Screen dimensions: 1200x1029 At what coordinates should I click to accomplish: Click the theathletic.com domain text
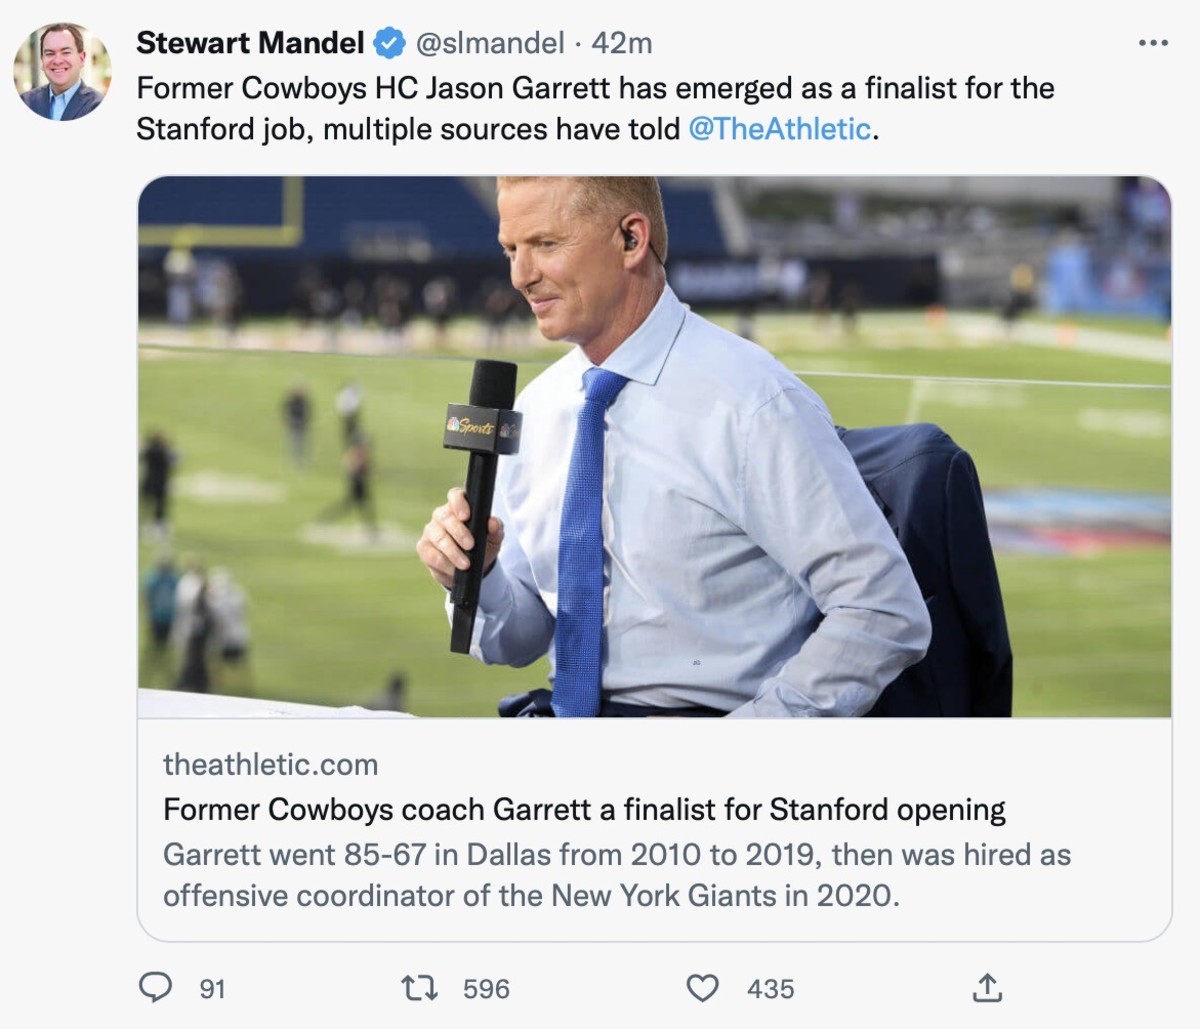point(270,765)
